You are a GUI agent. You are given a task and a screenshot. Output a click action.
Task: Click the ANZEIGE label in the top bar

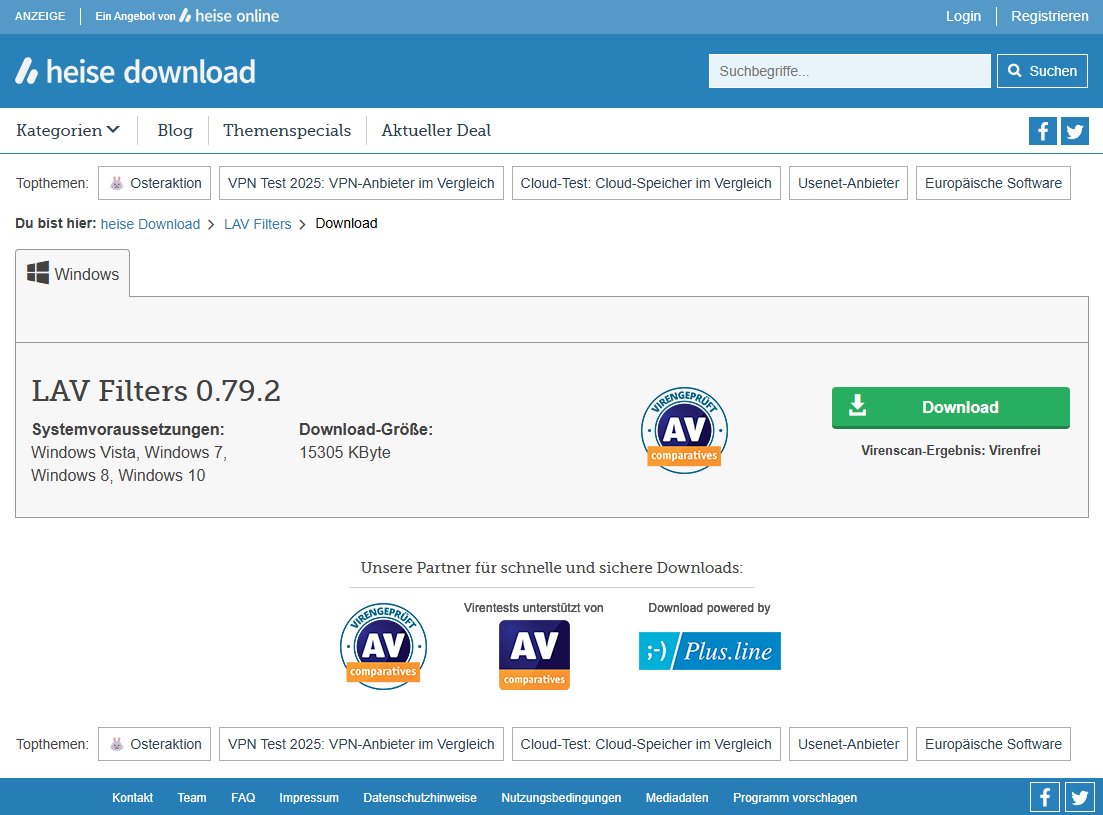pyautogui.click(x=40, y=16)
